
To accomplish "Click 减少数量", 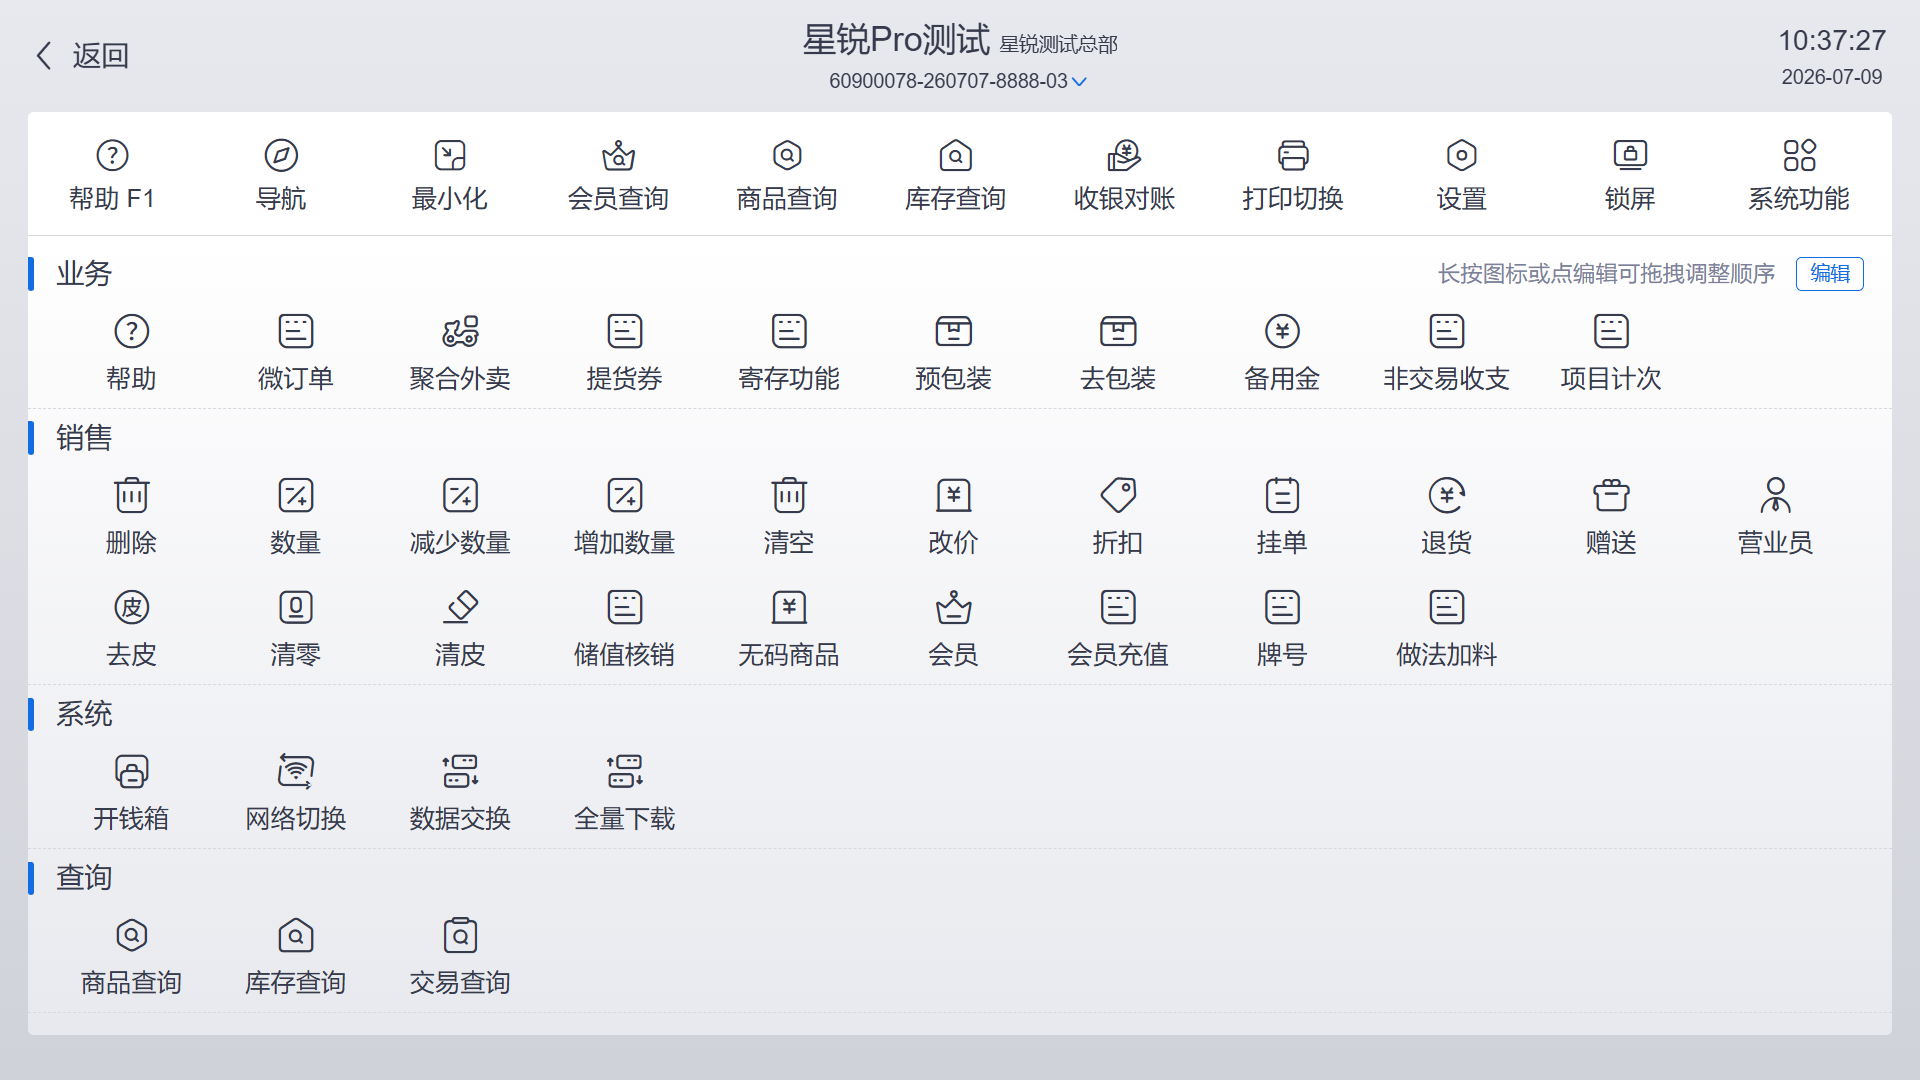I will (460, 517).
